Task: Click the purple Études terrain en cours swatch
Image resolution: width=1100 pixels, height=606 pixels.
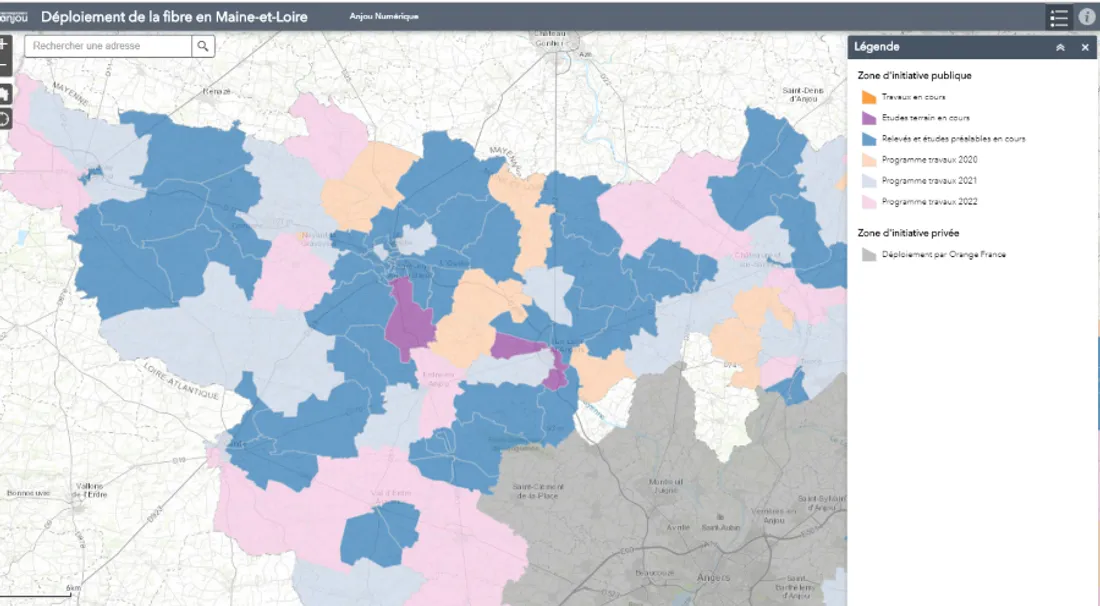Action: click(x=868, y=118)
